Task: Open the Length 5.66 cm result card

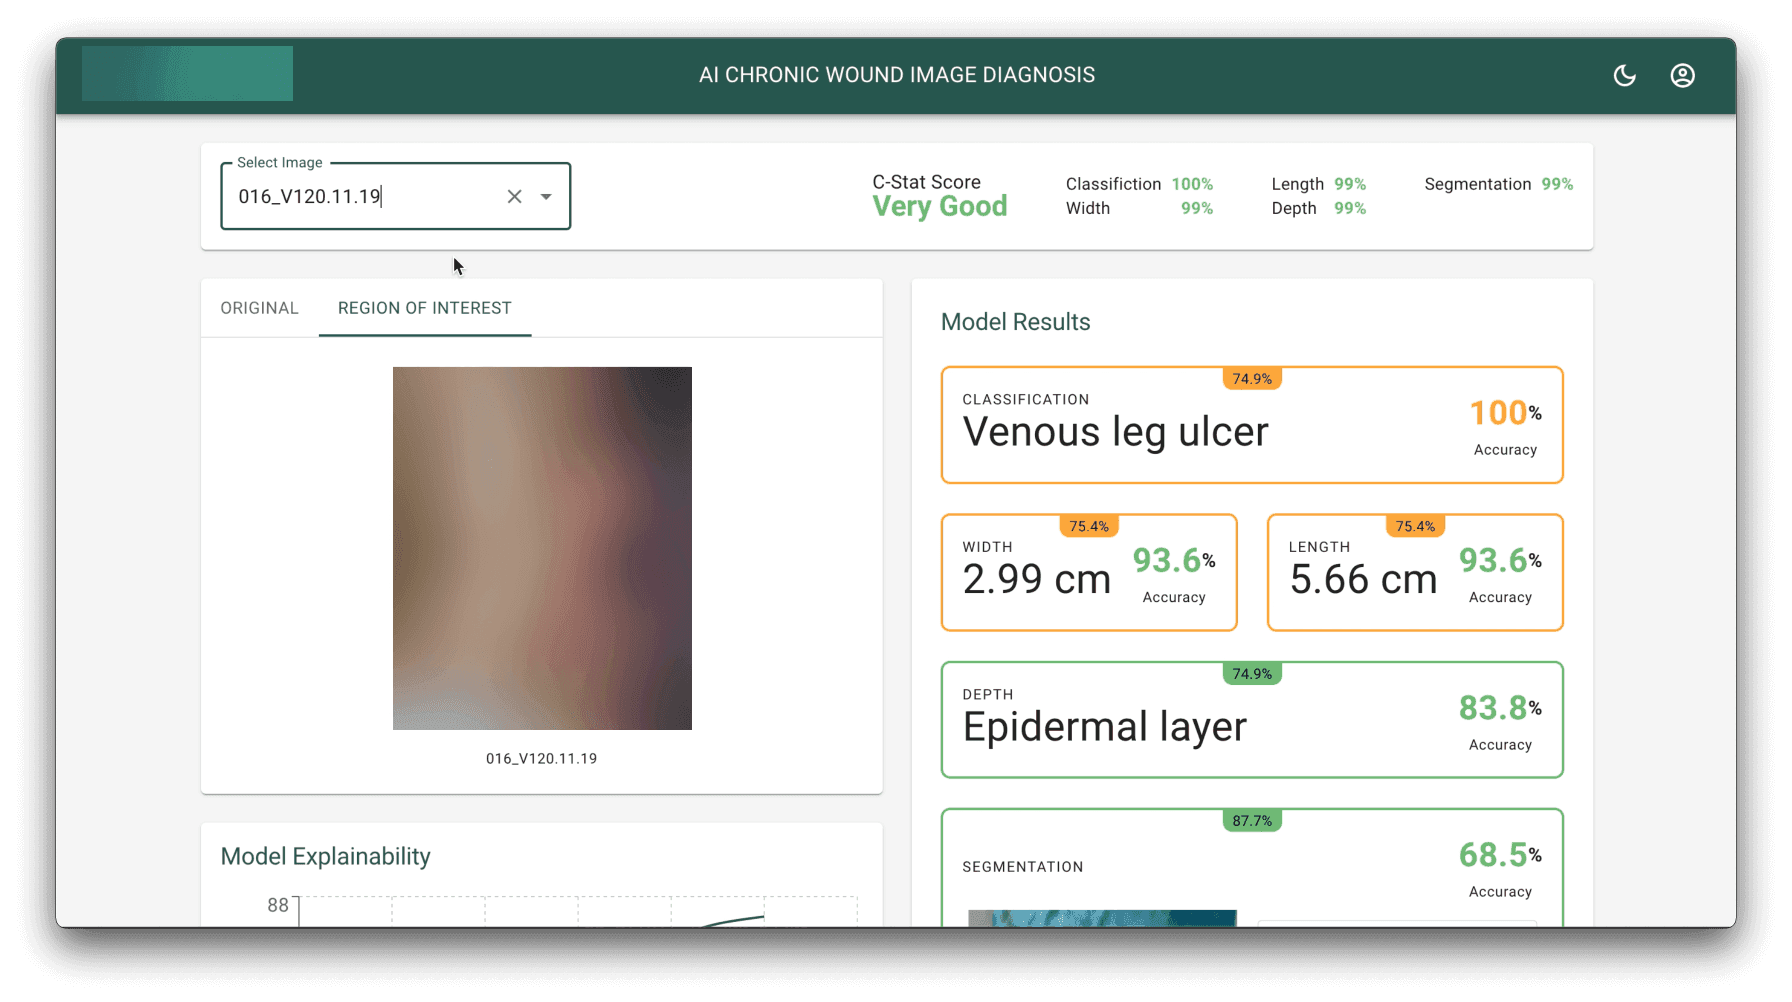Action: pos(1414,572)
